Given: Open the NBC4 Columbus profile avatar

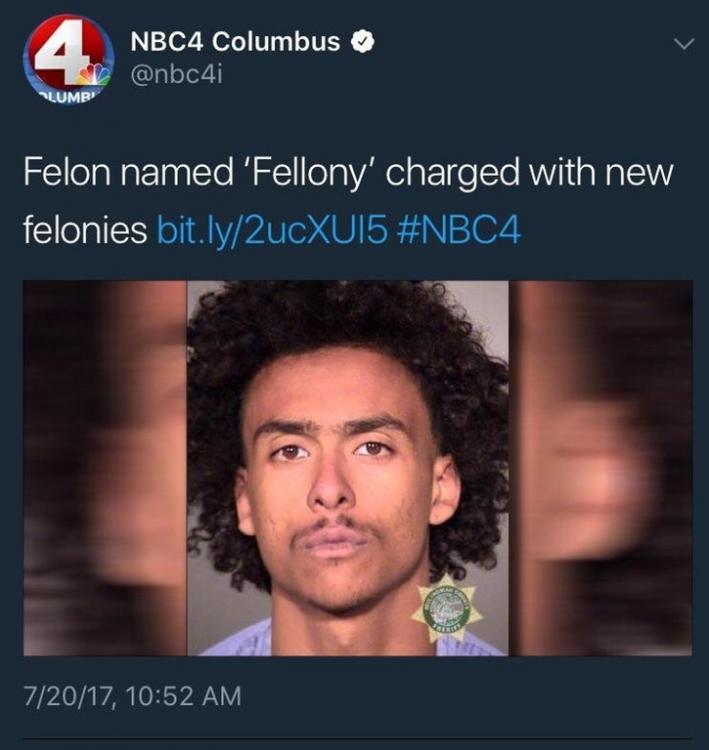Looking at the screenshot, I should [69, 59].
